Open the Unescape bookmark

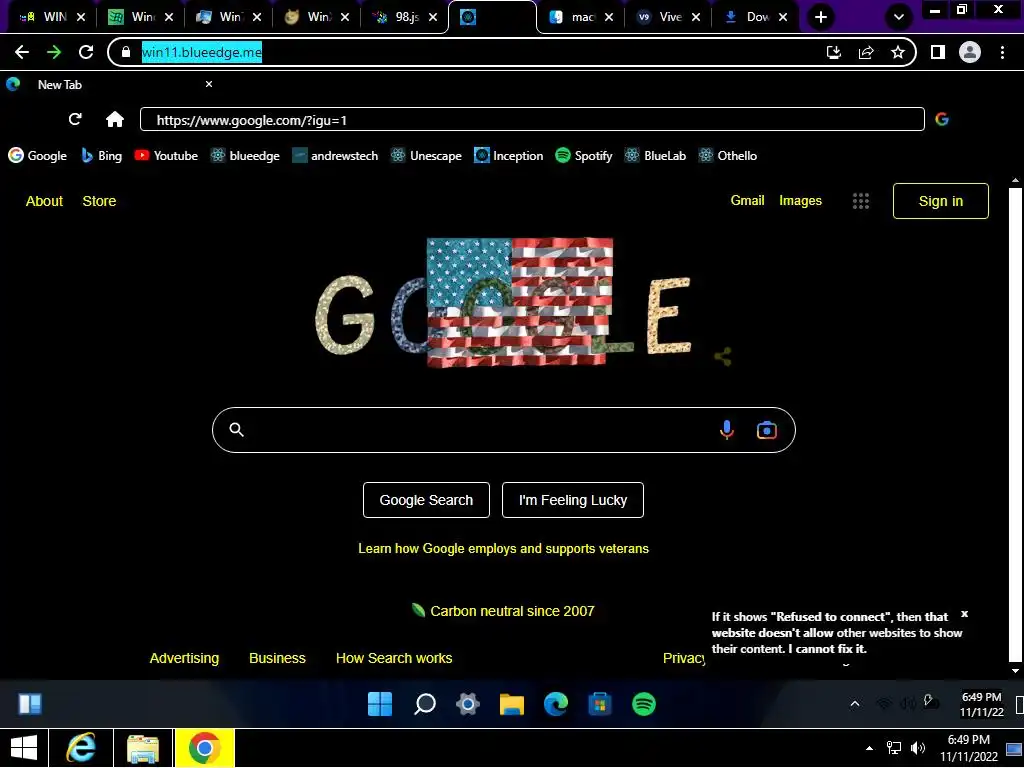coord(426,155)
